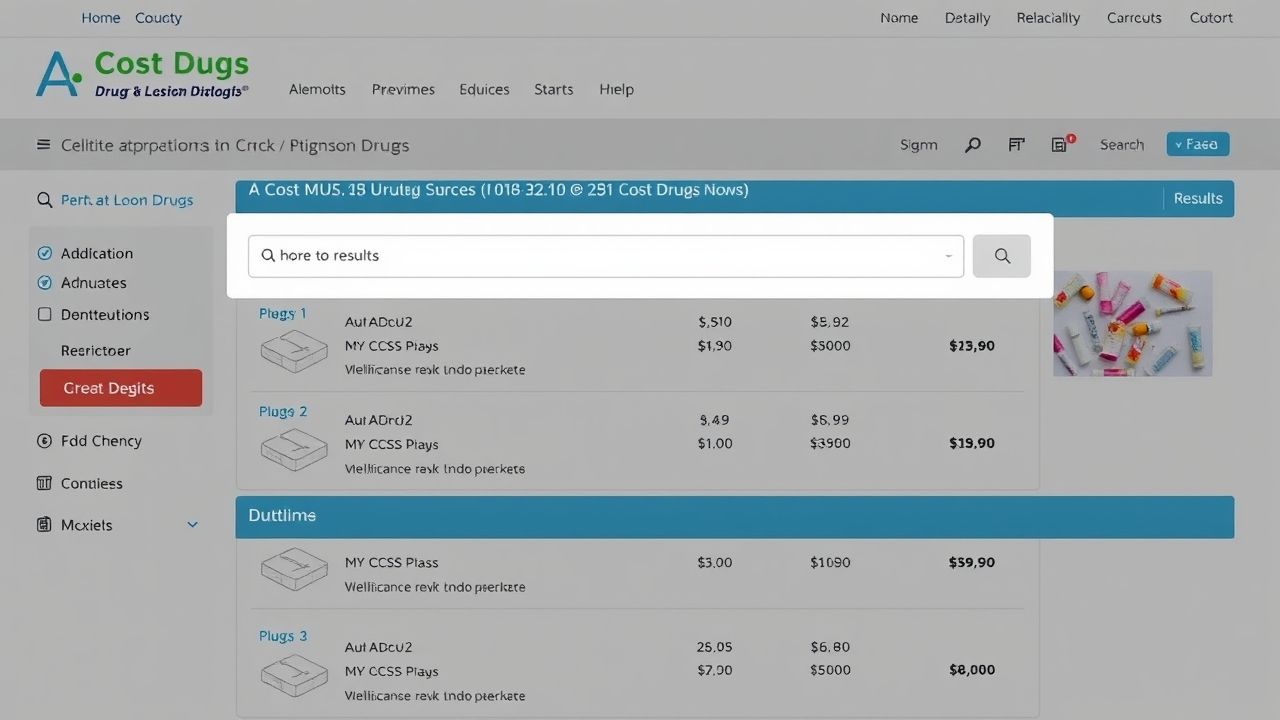Image resolution: width=1280 pixels, height=720 pixels.
Task: Click inside the 'hore to results' search field
Action: [x=600, y=256]
